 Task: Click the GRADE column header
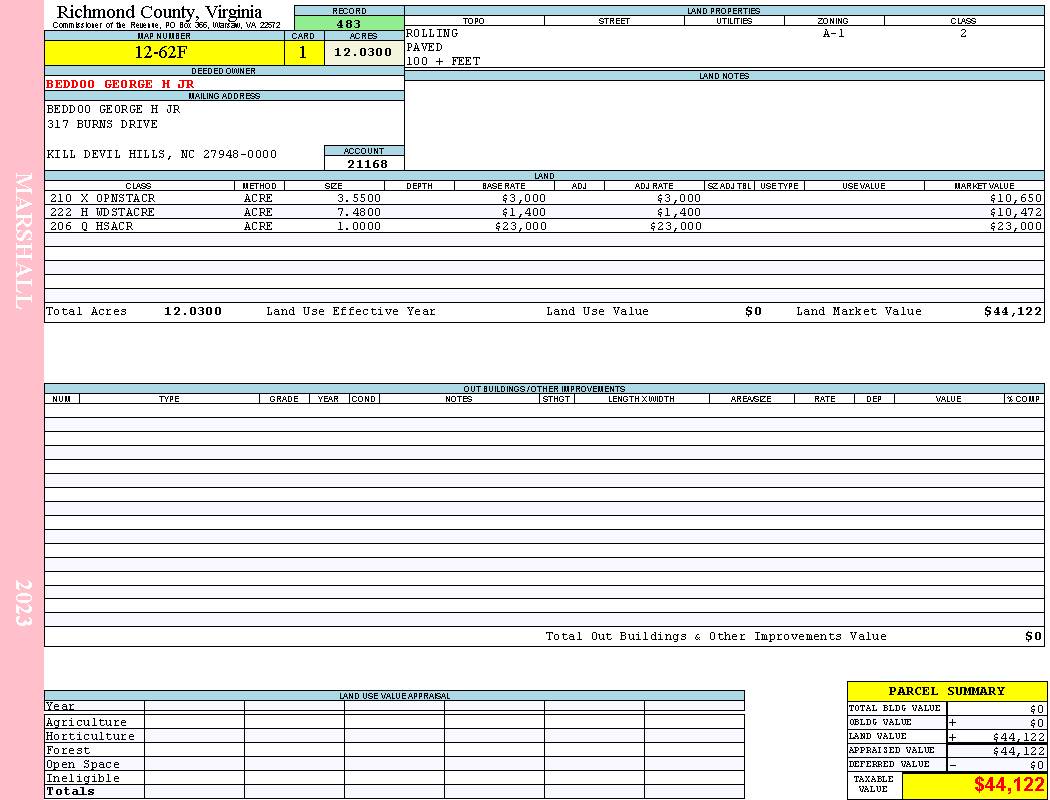click(x=284, y=399)
